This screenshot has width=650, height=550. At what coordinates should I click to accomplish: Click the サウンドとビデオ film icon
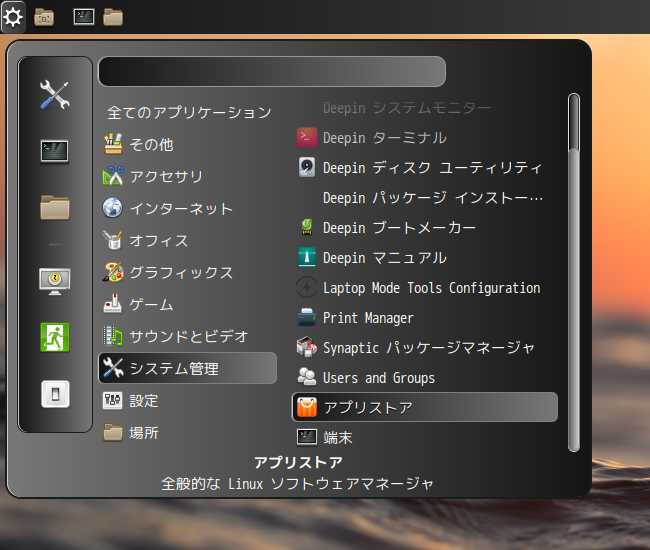point(113,336)
